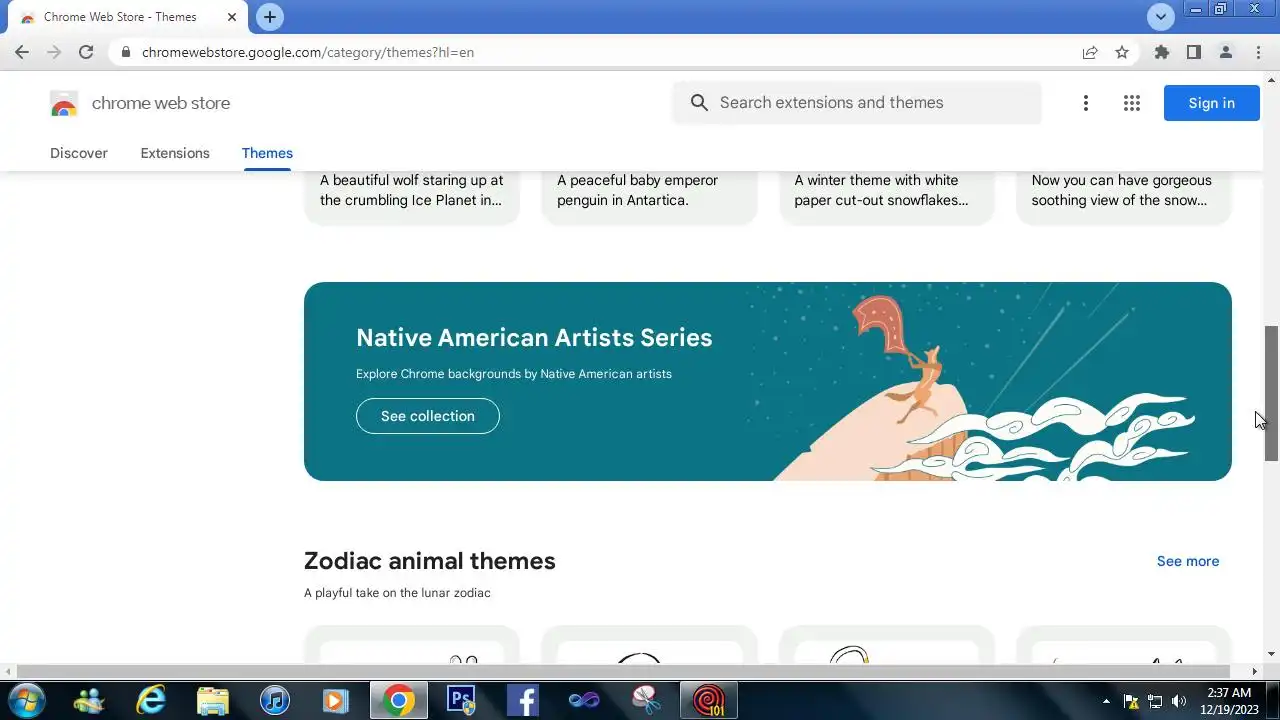Click the wolf Ice Planet theme description
This screenshot has height=720, width=1280.
411,190
